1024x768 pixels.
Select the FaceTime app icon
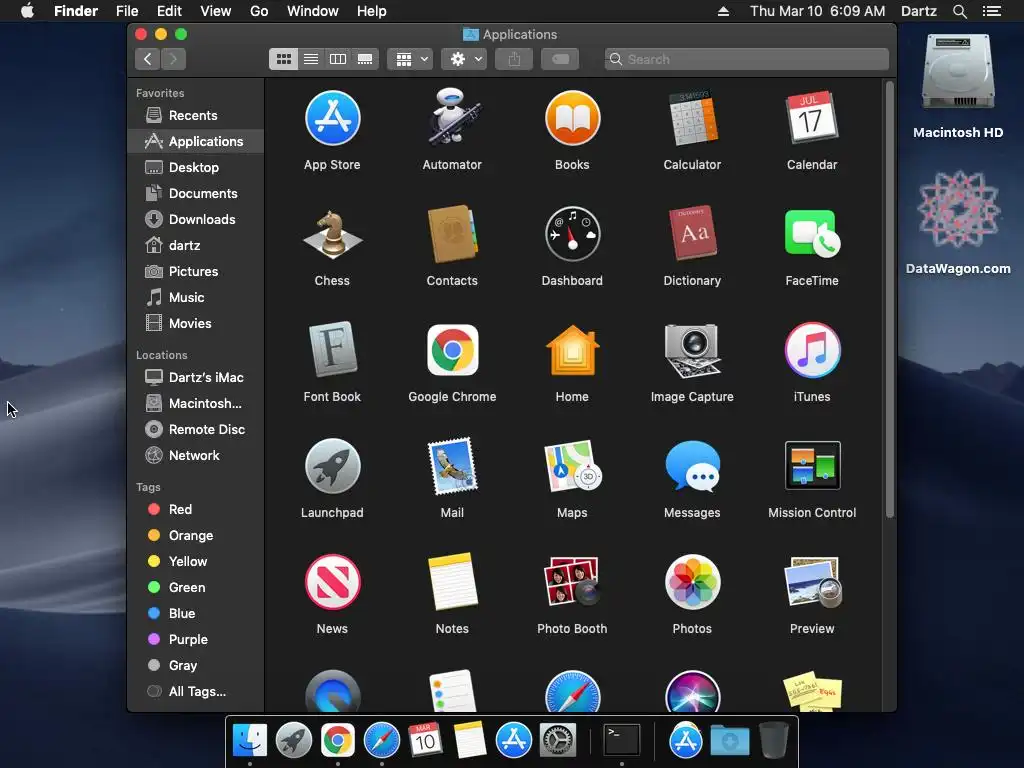point(812,234)
